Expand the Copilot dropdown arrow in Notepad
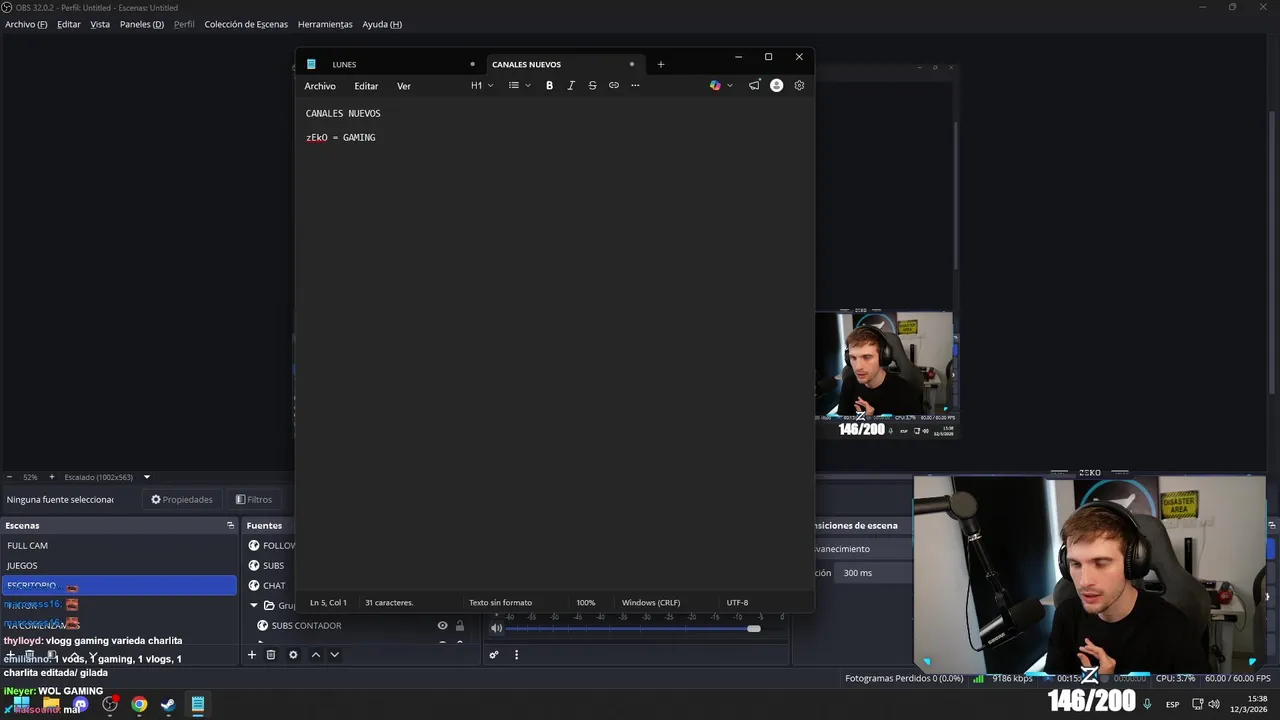This screenshot has width=1280, height=720. pyautogui.click(x=729, y=86)
